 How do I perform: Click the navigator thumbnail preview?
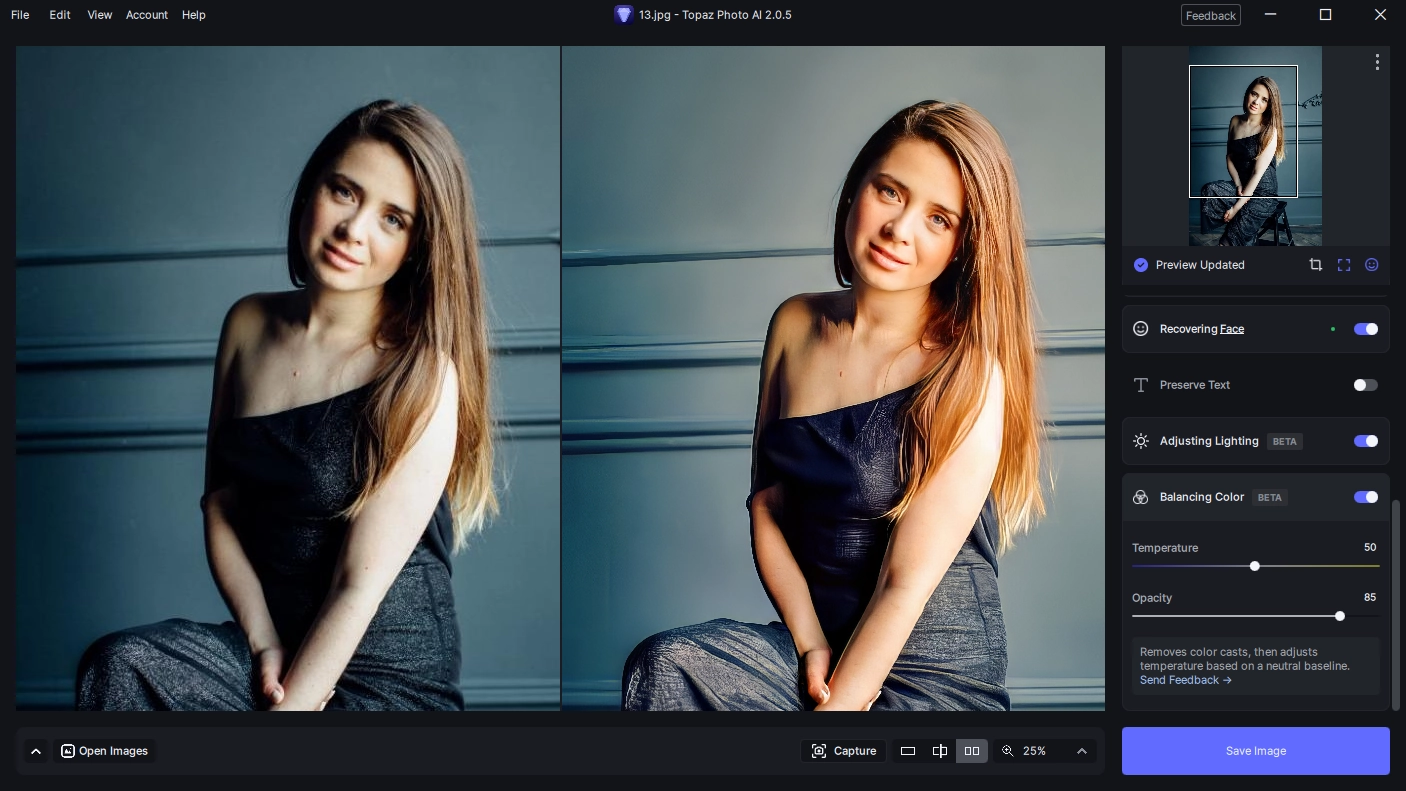coord(1255,146)
